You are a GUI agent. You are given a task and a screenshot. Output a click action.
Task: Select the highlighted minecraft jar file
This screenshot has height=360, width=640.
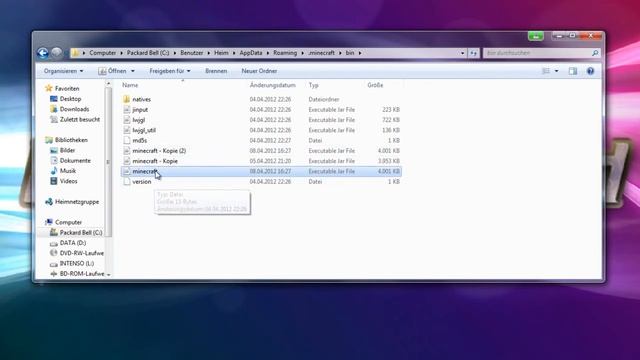[261, 171]
